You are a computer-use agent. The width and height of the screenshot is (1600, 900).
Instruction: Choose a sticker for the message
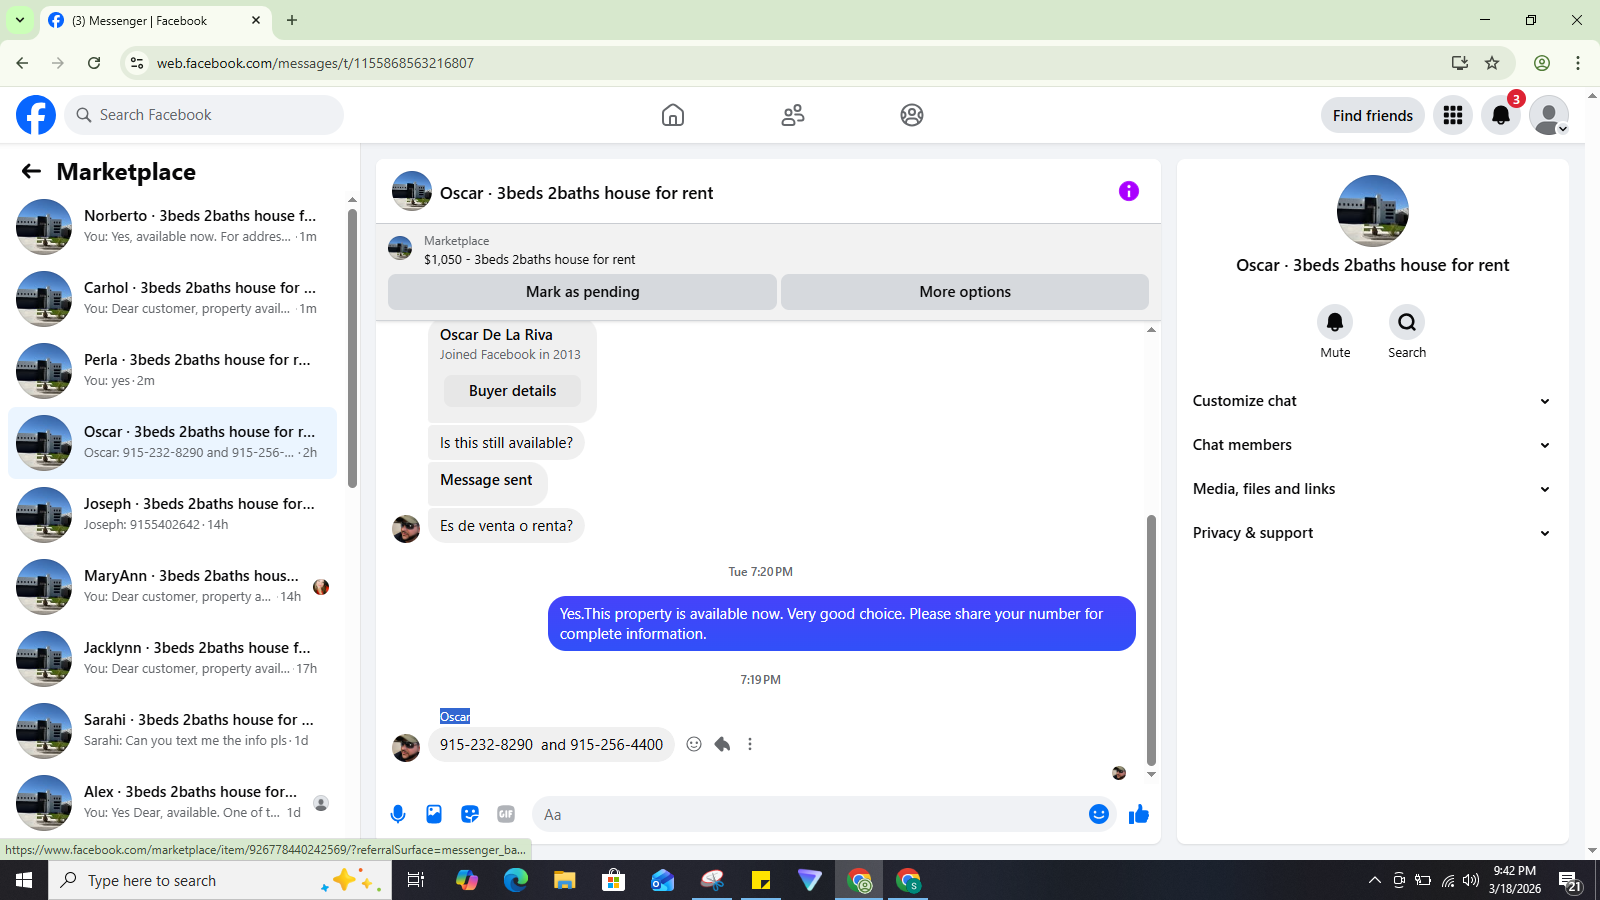point(470,814)
